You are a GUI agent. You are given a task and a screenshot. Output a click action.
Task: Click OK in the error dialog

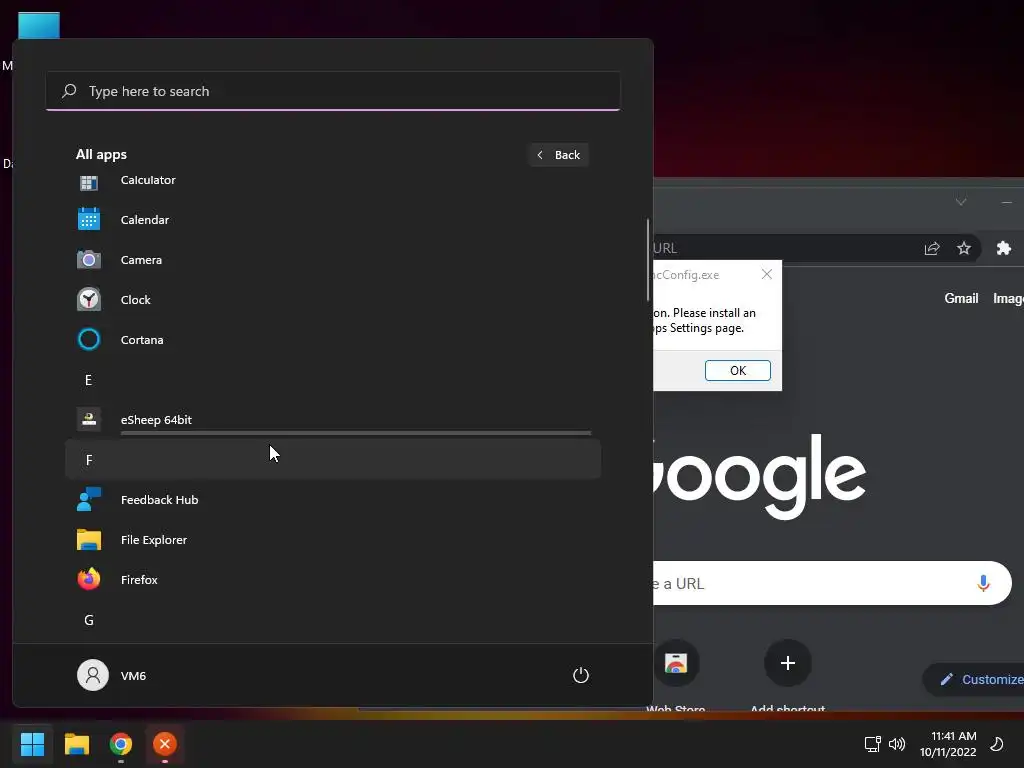738,370
